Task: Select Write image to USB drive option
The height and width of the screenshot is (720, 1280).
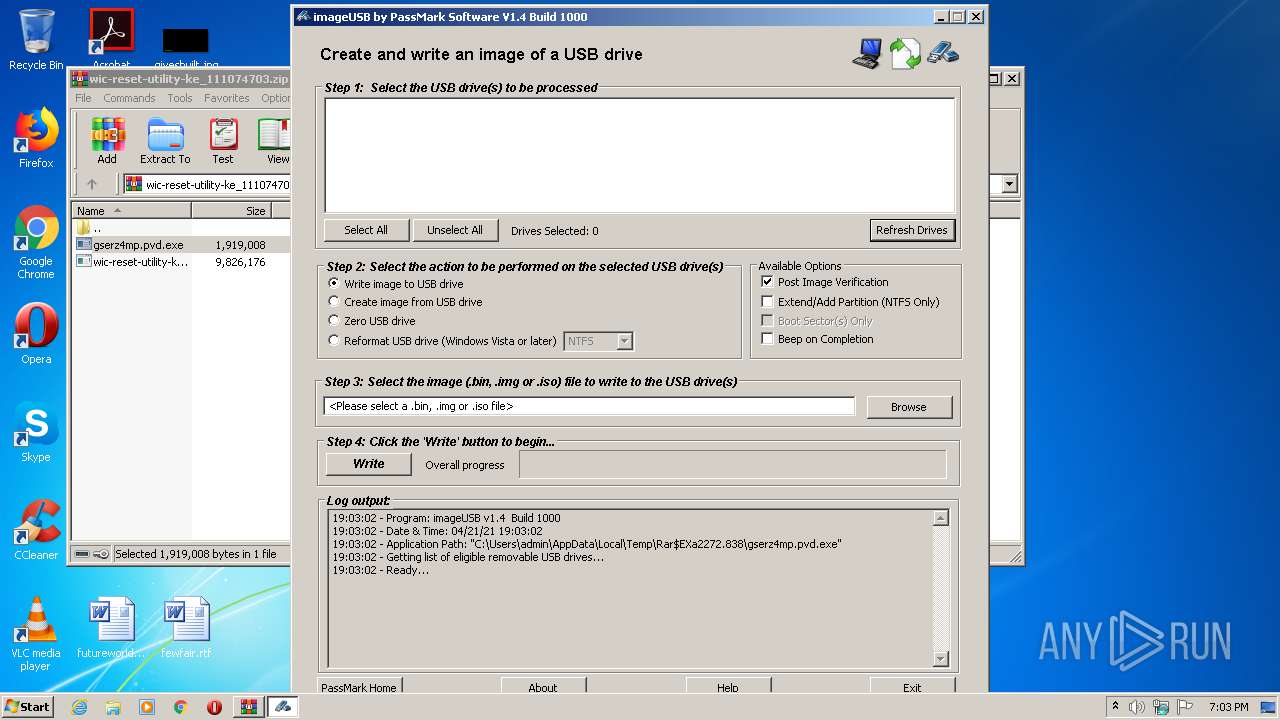Action: (x=397, y=284)
